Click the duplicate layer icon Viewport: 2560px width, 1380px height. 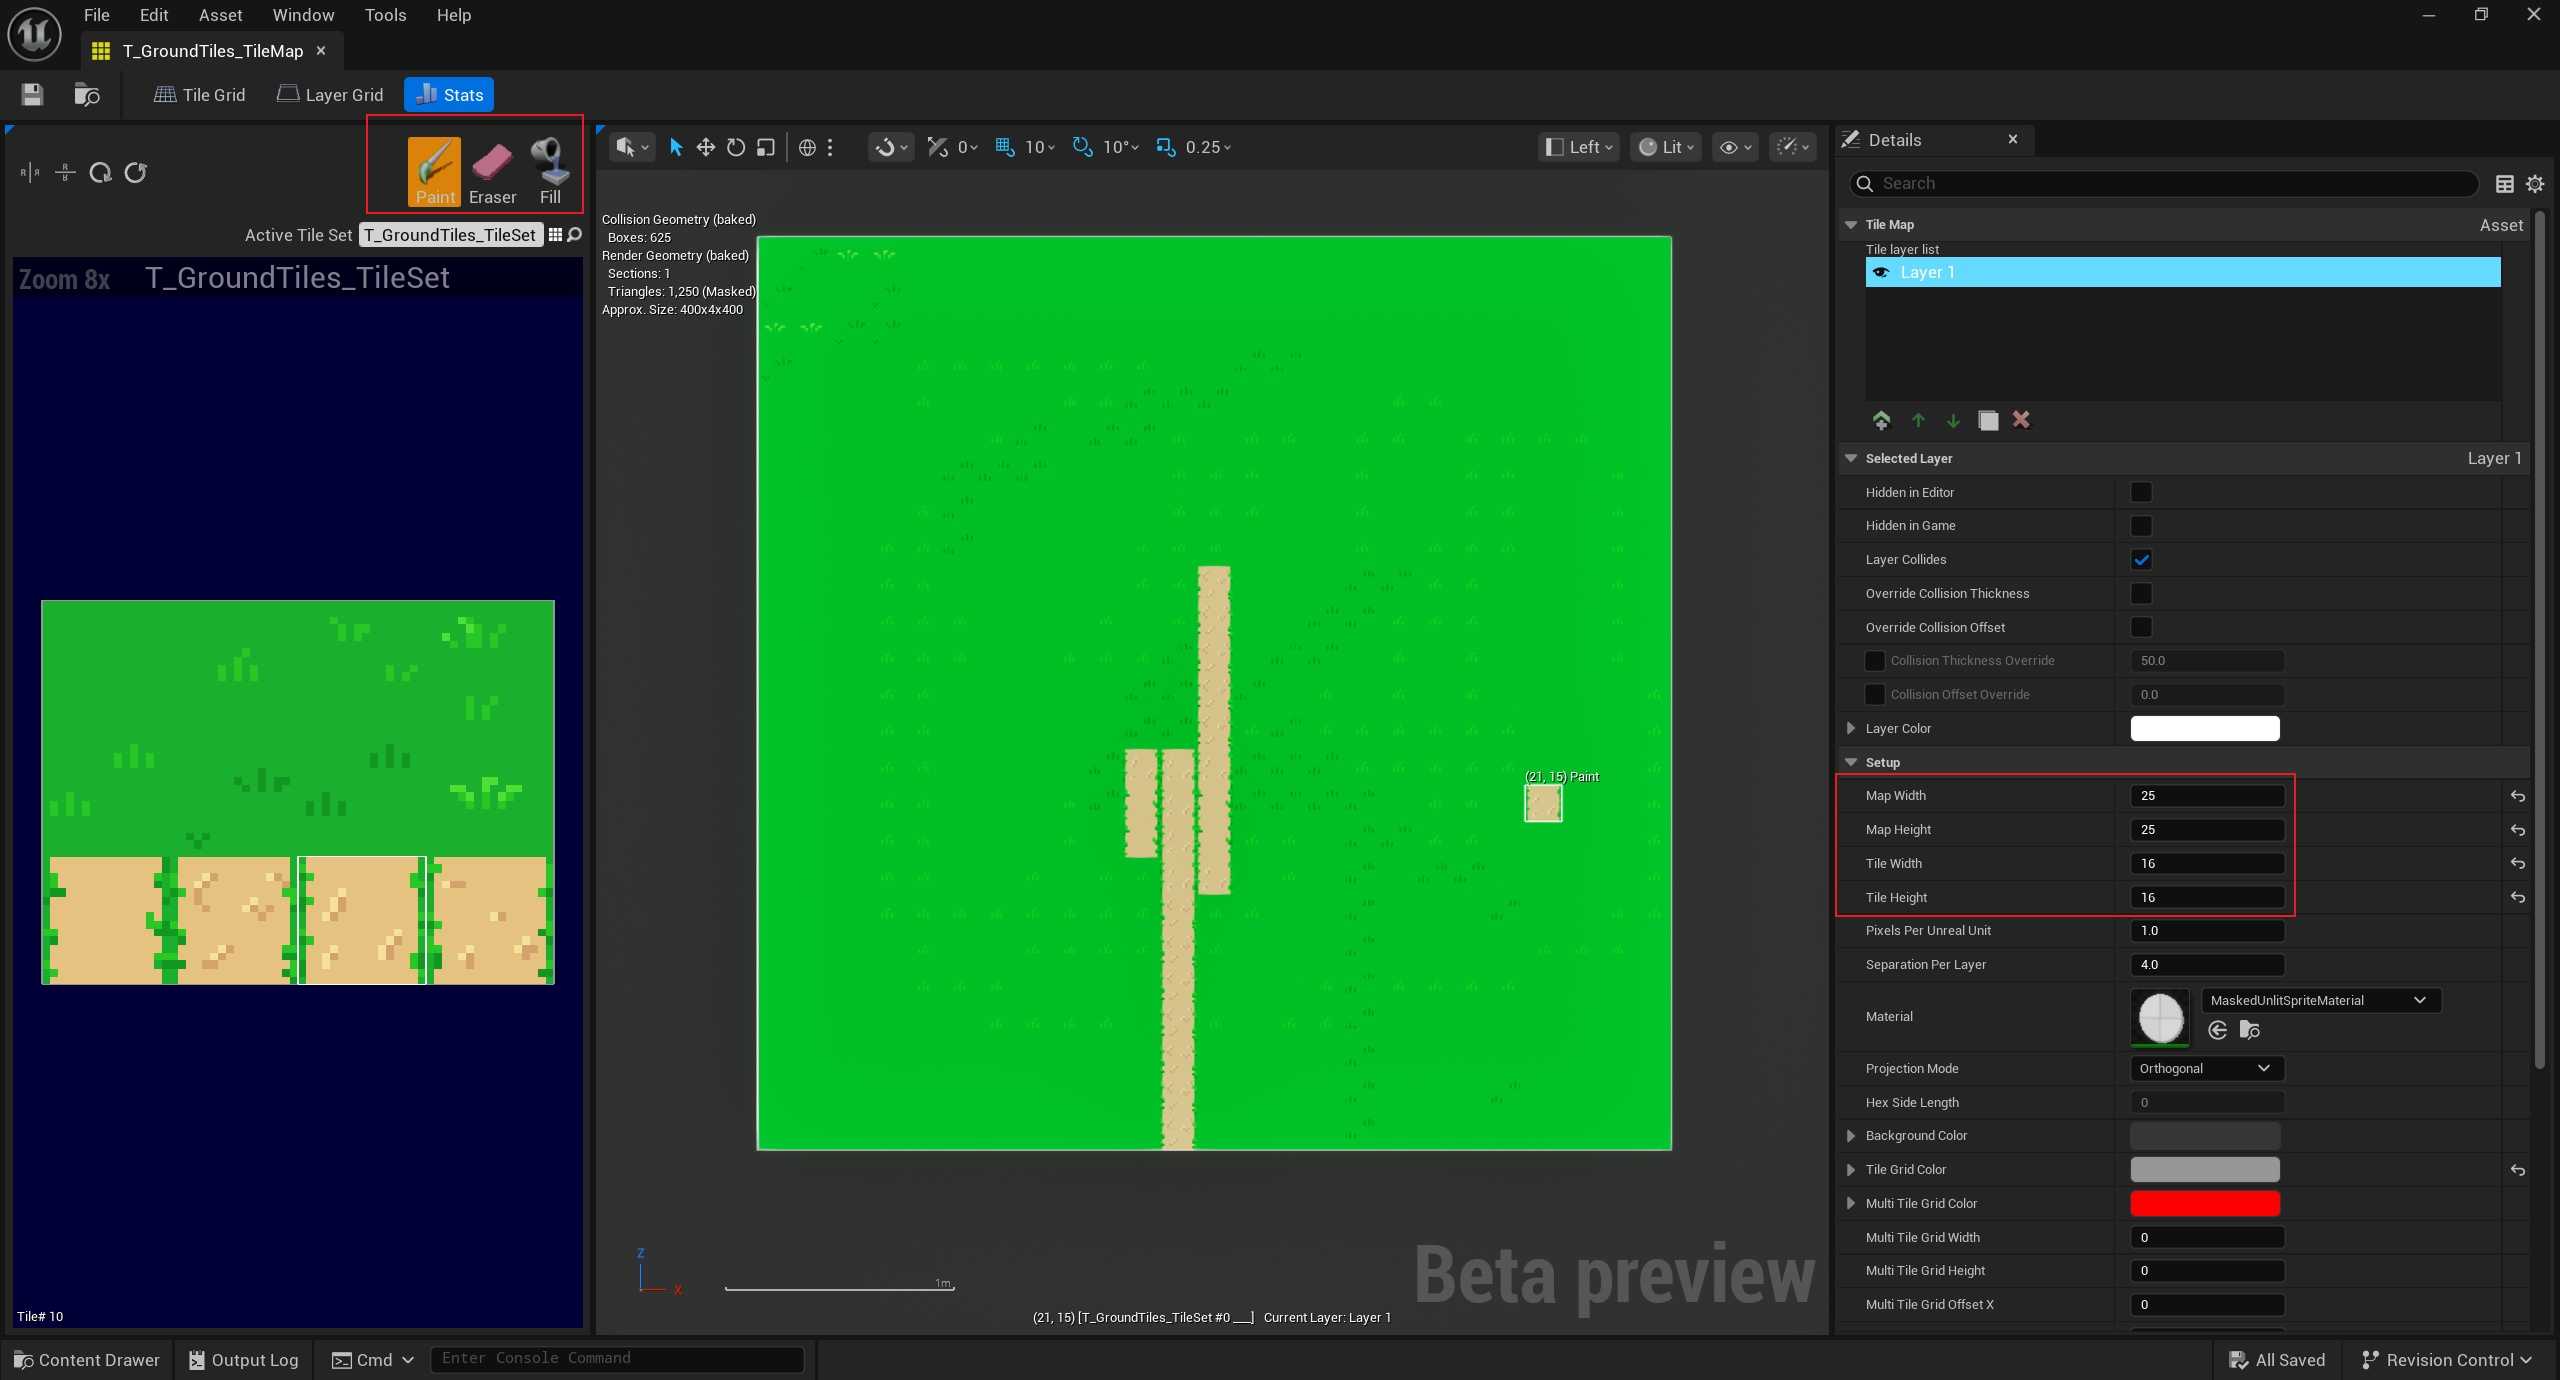coord(1988,420)
